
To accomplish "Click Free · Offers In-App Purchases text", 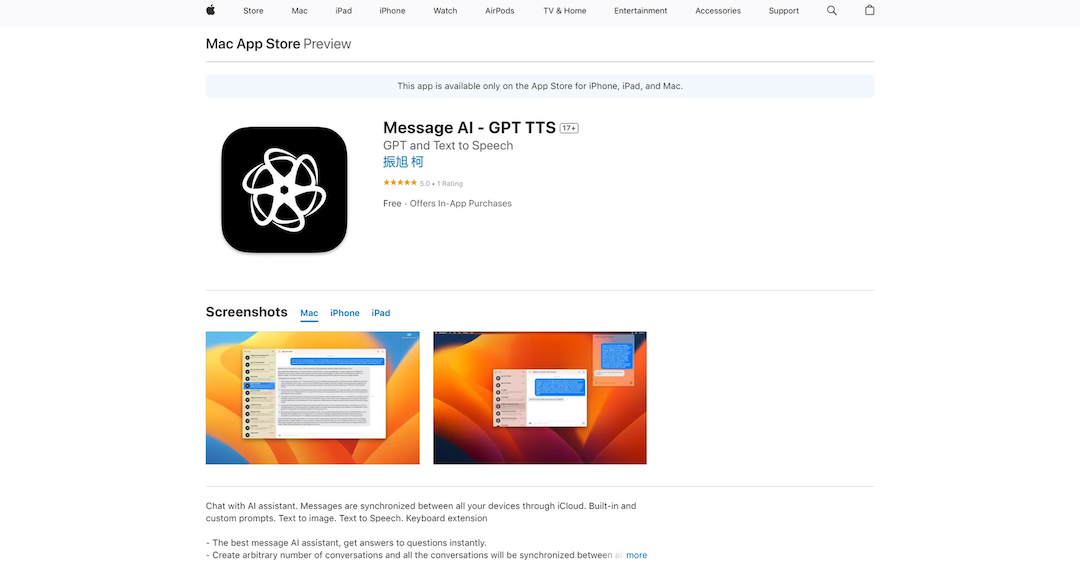I will point(447,203).
